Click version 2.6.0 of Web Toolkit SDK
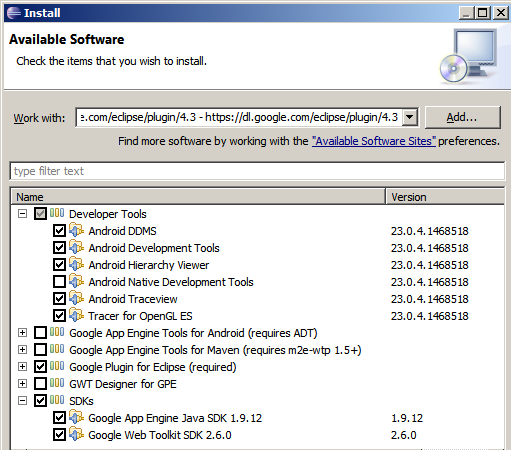The width and height of the screenshot is (511, 450). (x=403, y=435)
